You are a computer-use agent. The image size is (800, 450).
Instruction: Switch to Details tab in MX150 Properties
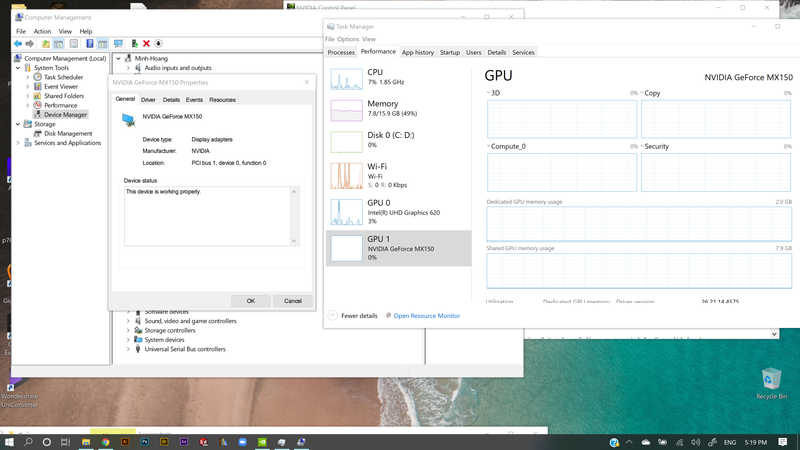tap(171, 100)
